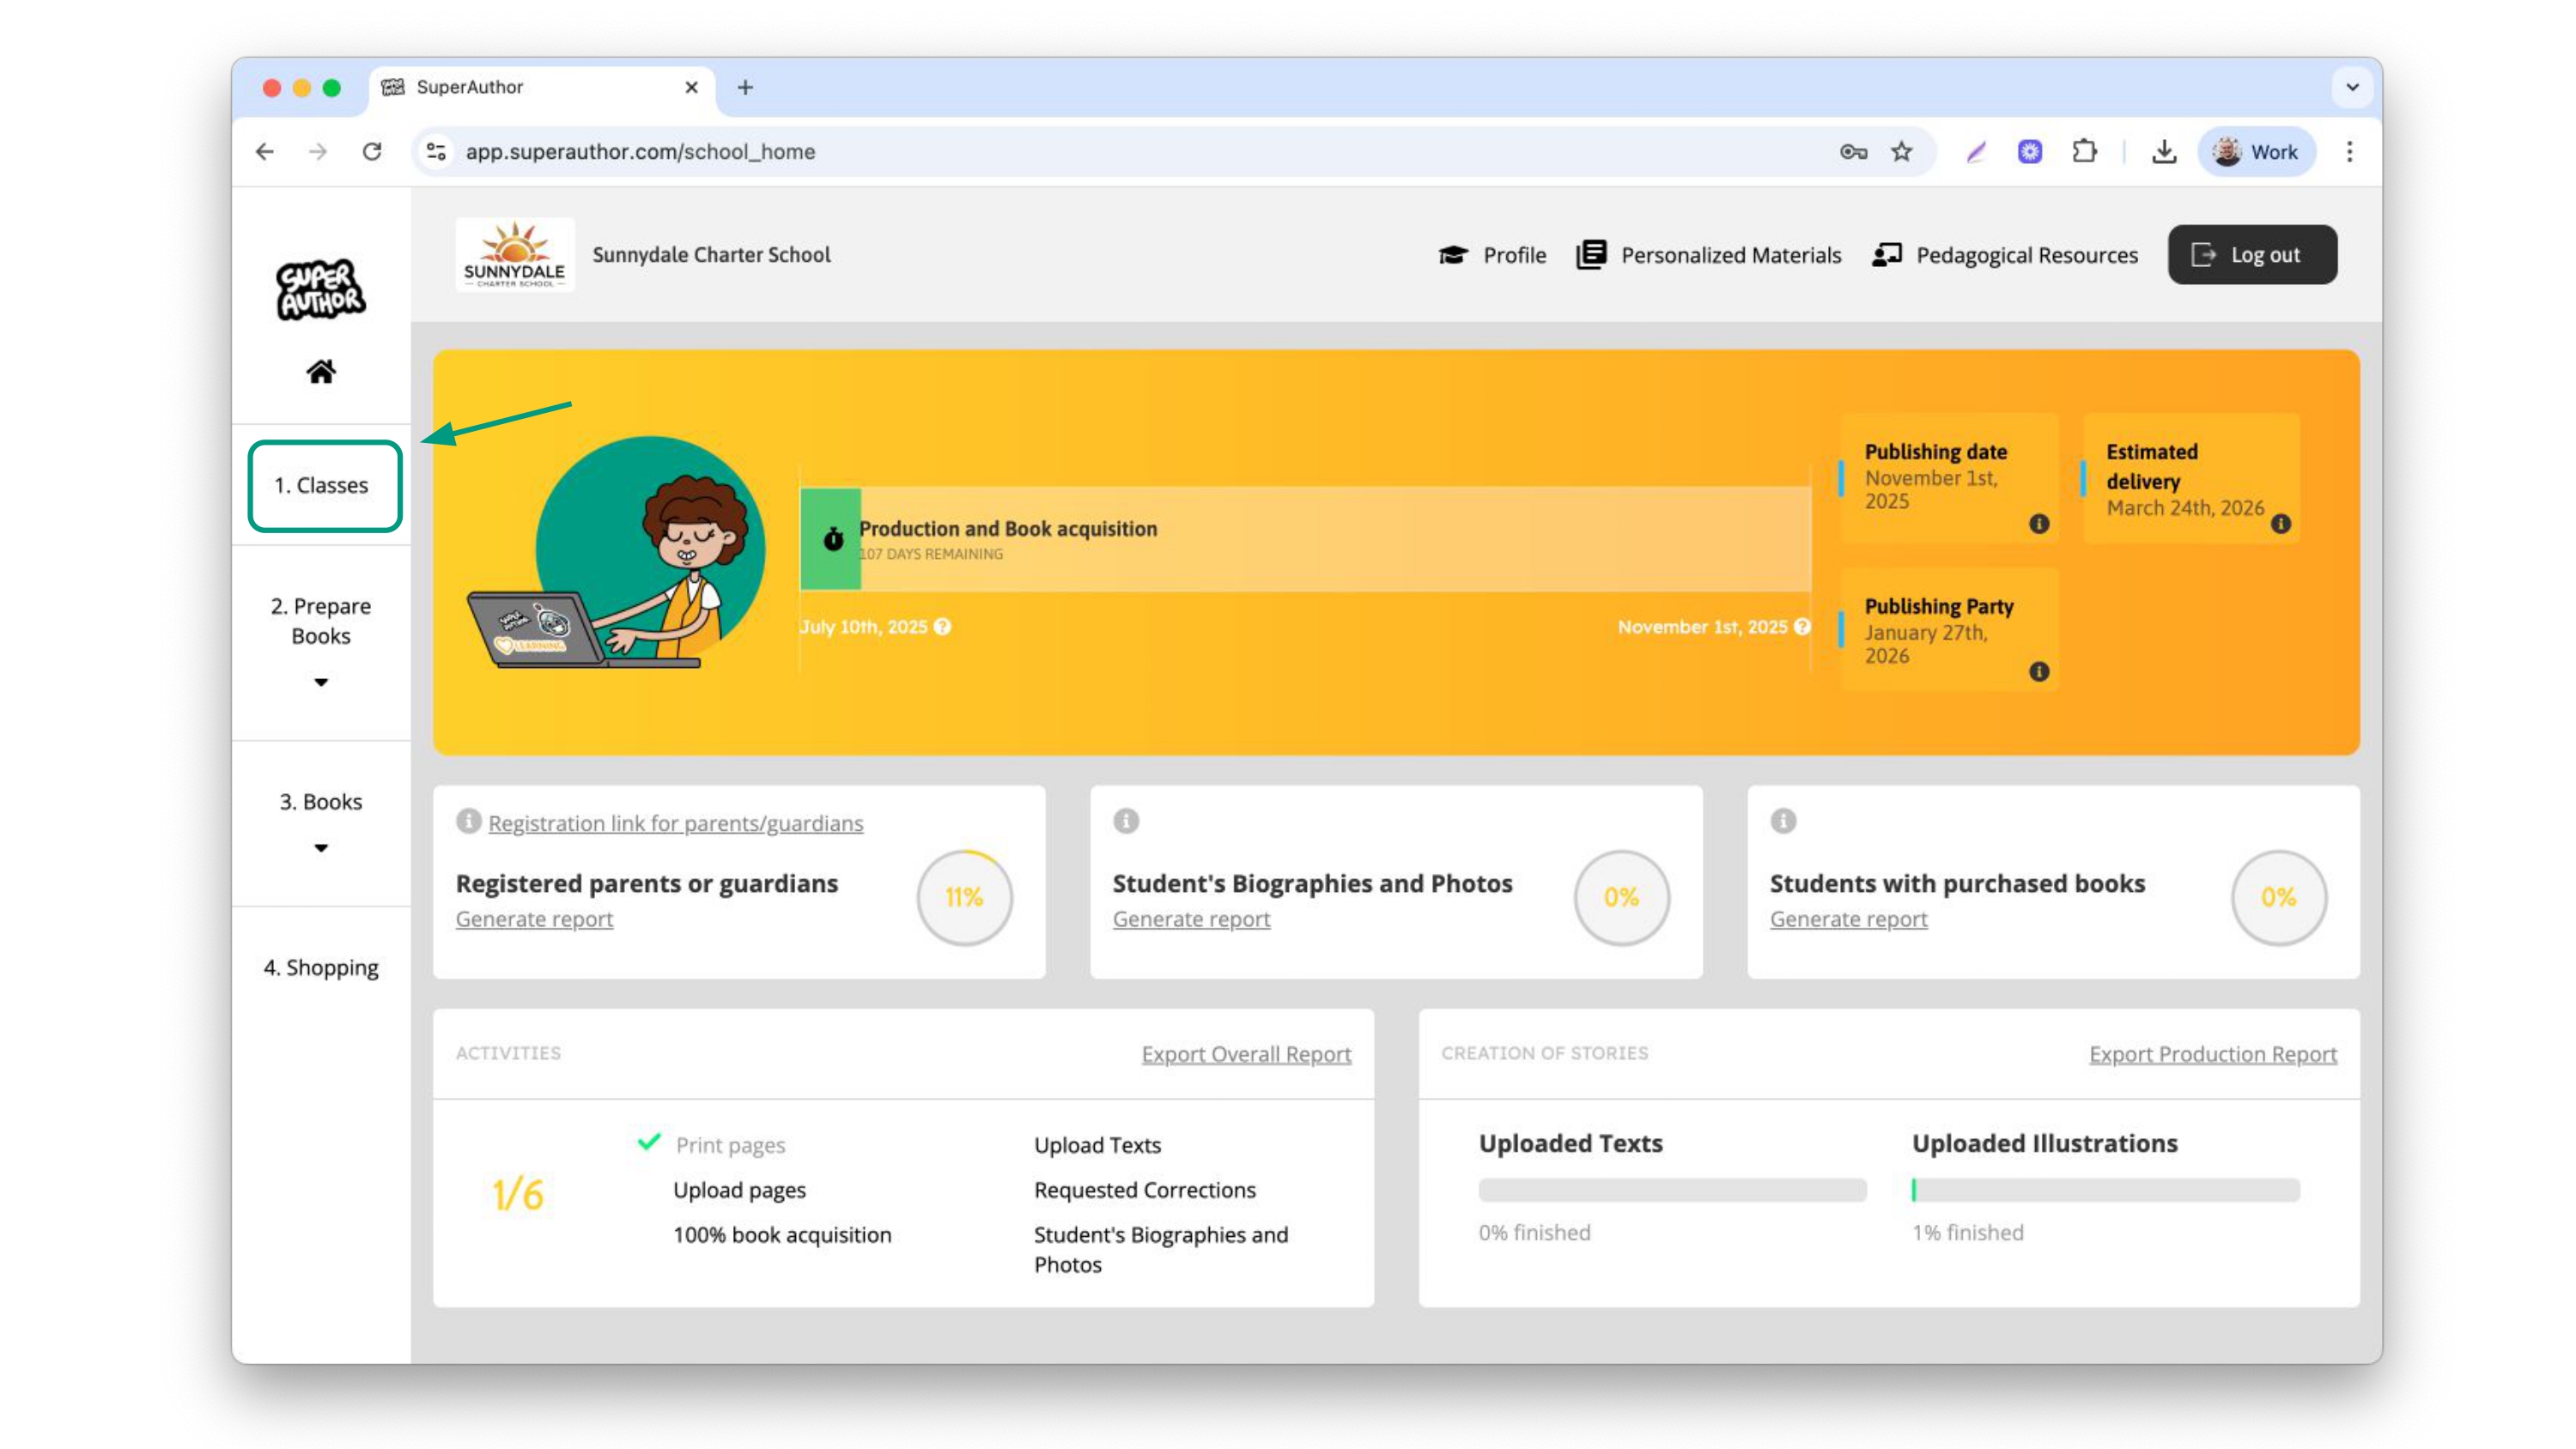
Task: Generate report for Registered parents or guardians
Action: [x=534, y=919]
